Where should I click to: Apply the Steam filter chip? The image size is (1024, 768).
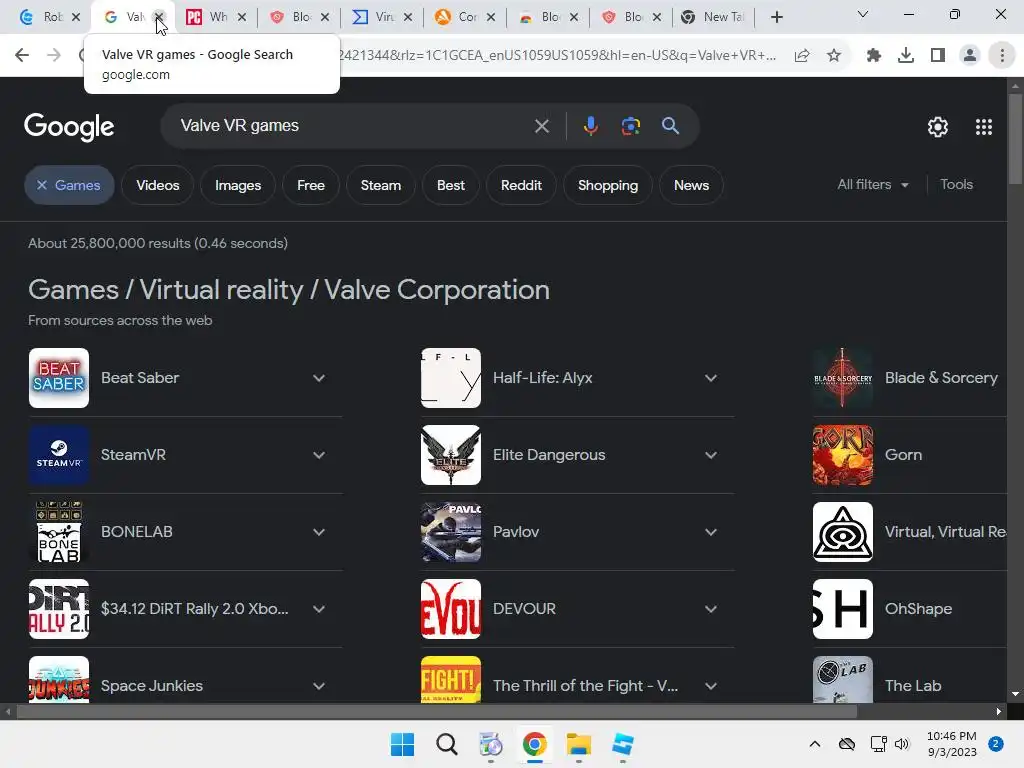click(x=381, y=185)
